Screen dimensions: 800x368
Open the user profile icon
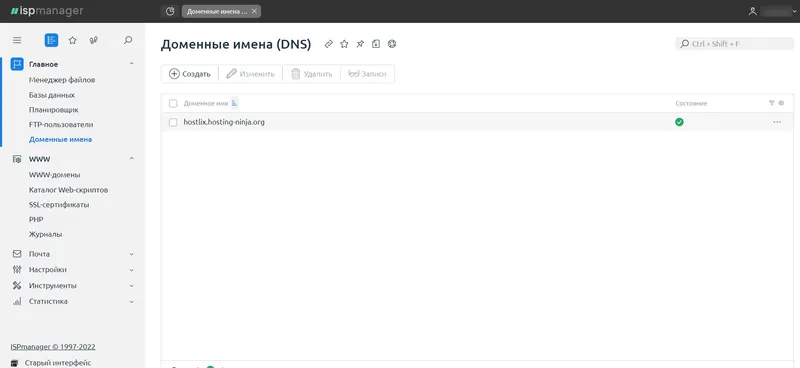[753, 11]
